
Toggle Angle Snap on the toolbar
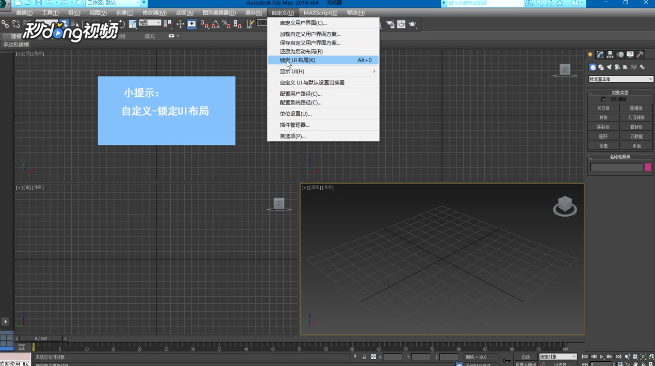tap(215, 24)
